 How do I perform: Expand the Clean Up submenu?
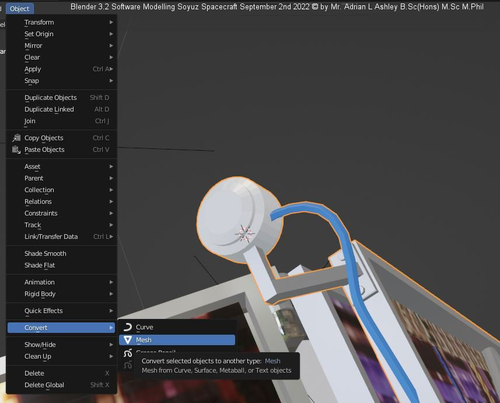click(x=61, y=356)
